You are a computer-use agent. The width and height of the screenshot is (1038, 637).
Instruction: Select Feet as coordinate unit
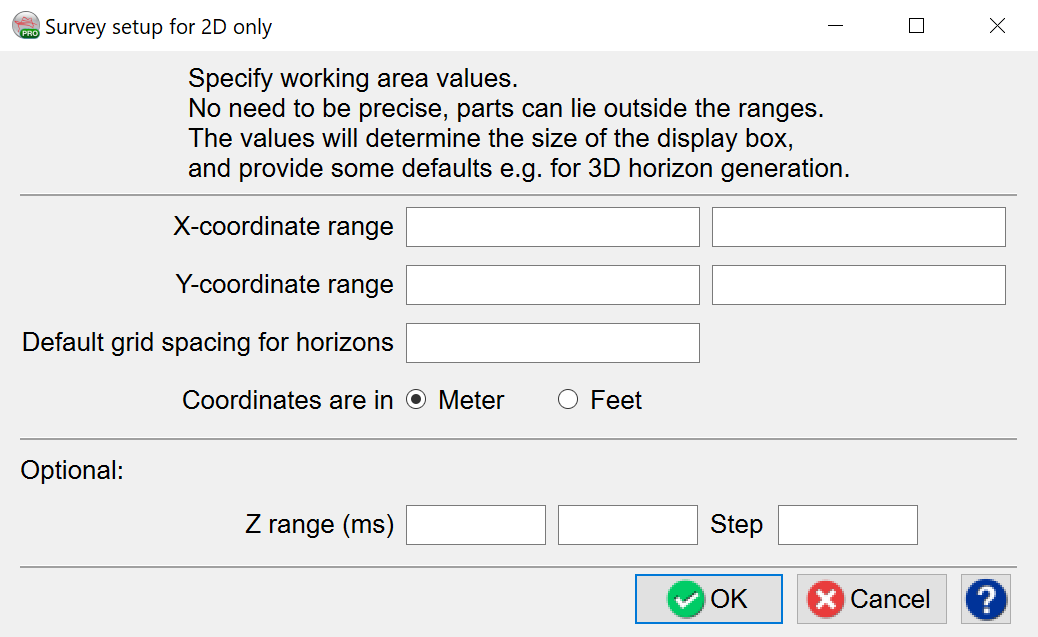pos(568,400)
